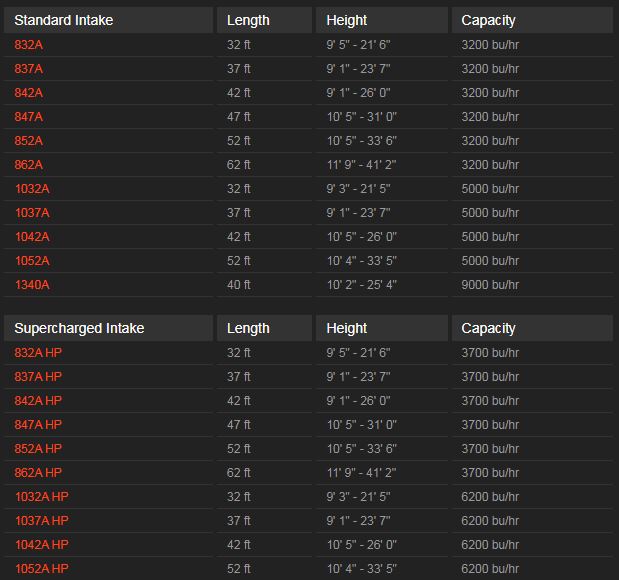Follow the 862A model link
The image size is (619, 580).
(x=29, y=165)
